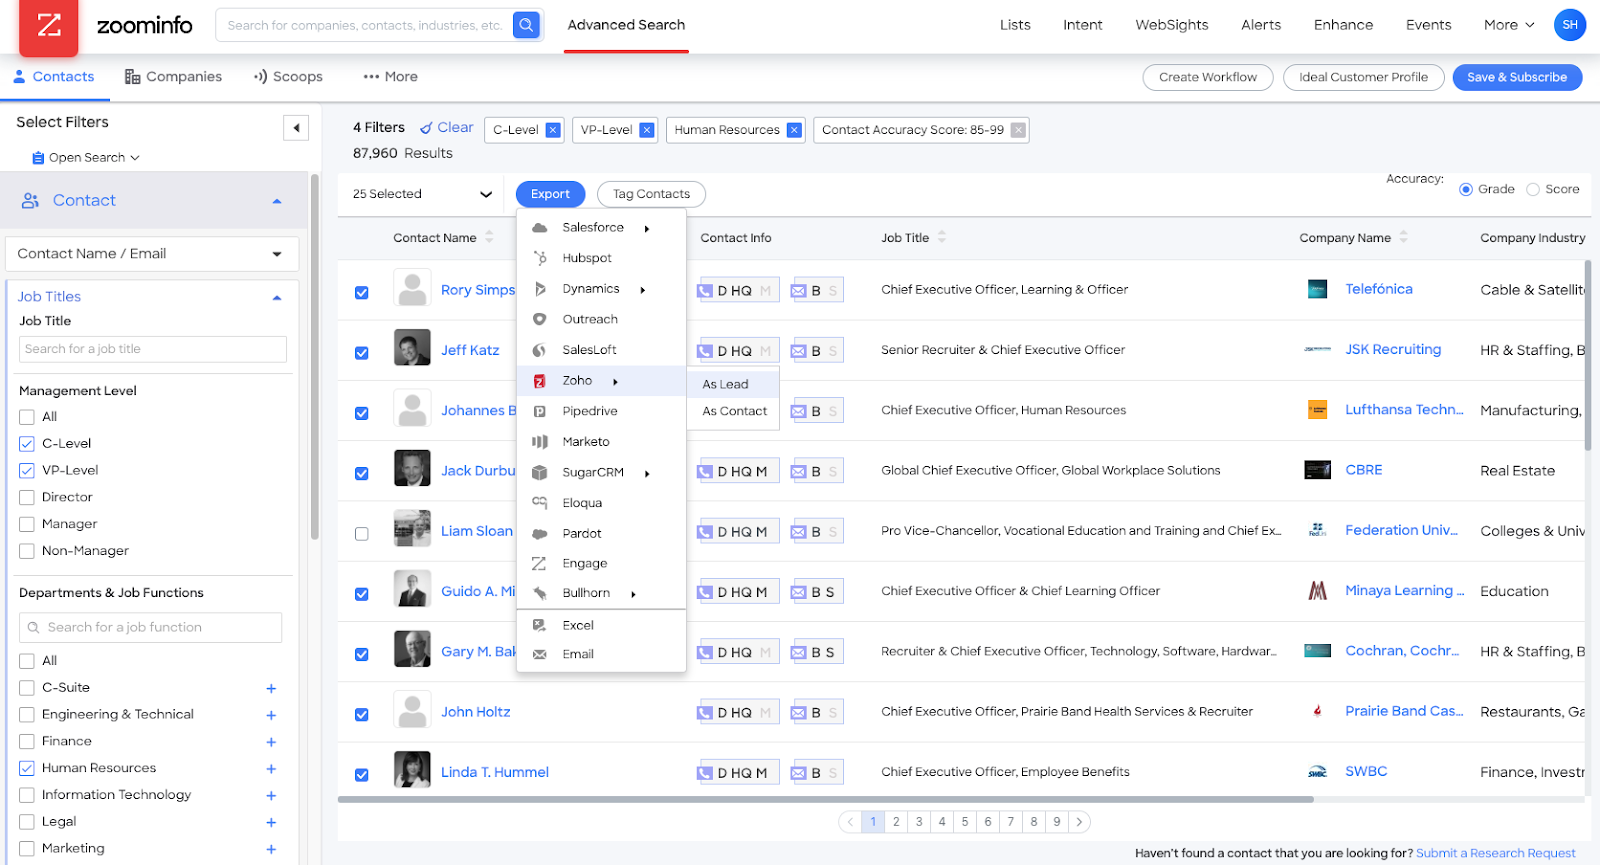Clear all applied filters
Viewport: 1600px width, 865px height.
tap(446, 128)
